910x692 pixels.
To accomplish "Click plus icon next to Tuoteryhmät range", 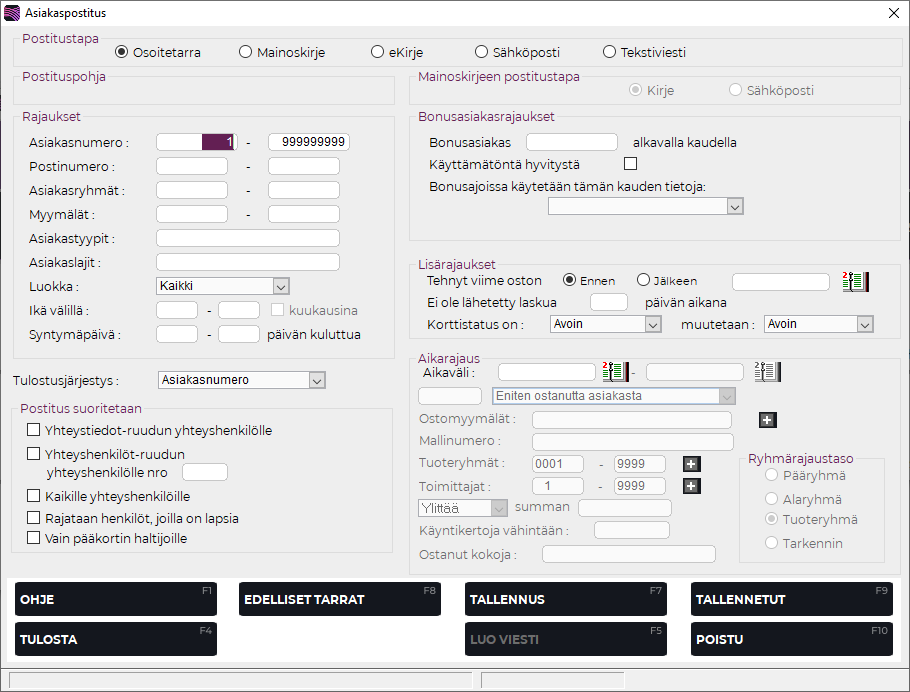I will coord(690,464).
